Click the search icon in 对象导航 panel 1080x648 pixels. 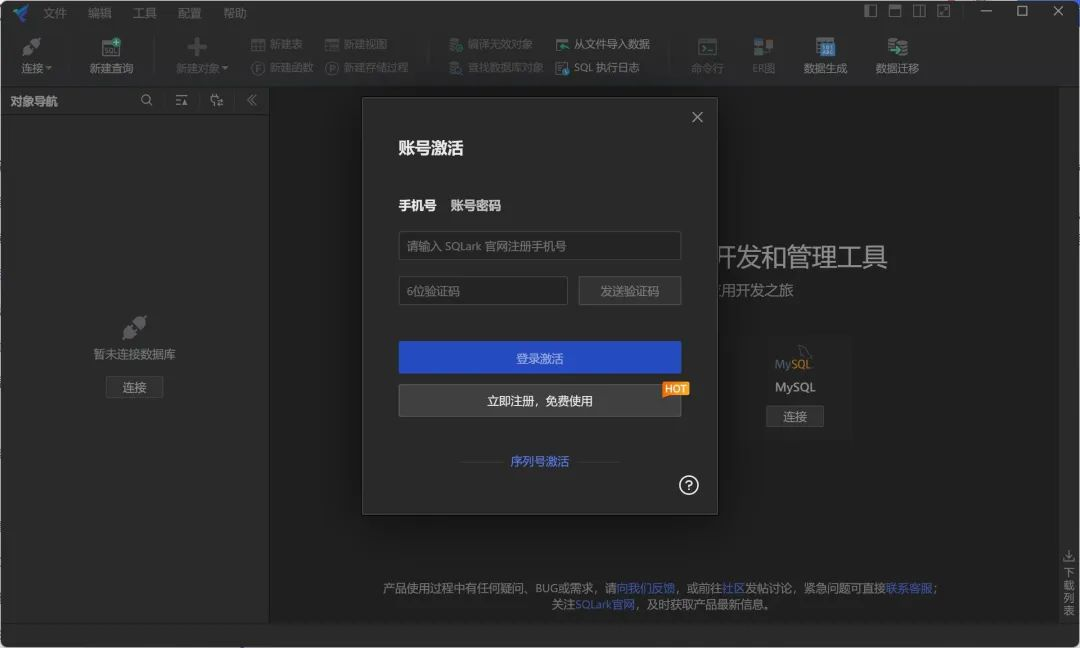tap(146, 101)
